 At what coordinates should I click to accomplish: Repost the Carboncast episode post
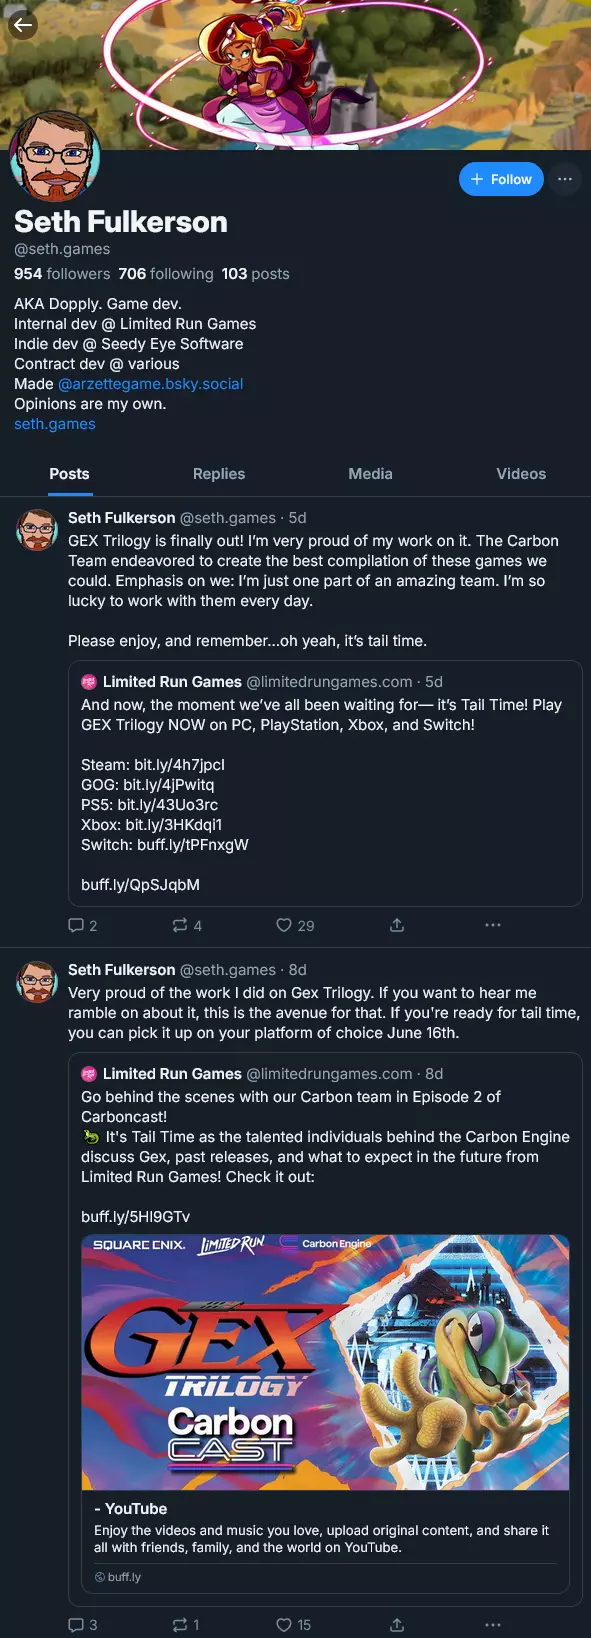coord(186,1625)
